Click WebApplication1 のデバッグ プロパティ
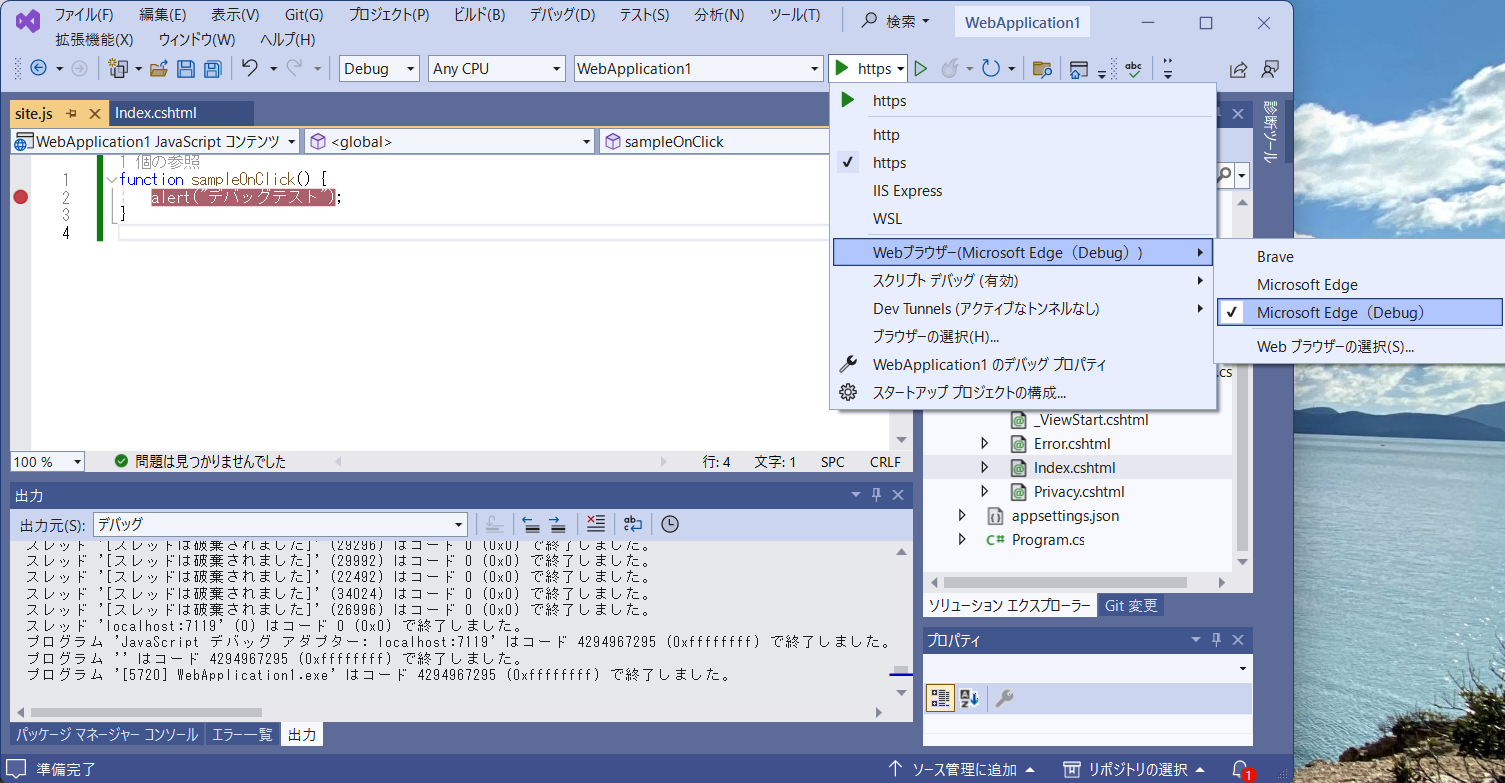Viewport: 1505px width, 783px height. [x=1022, y=365]
